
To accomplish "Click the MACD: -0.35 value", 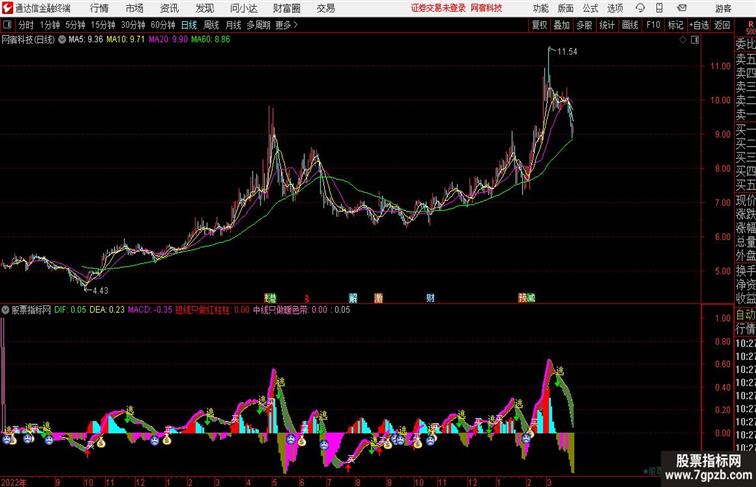I will (x=149, y=310).
